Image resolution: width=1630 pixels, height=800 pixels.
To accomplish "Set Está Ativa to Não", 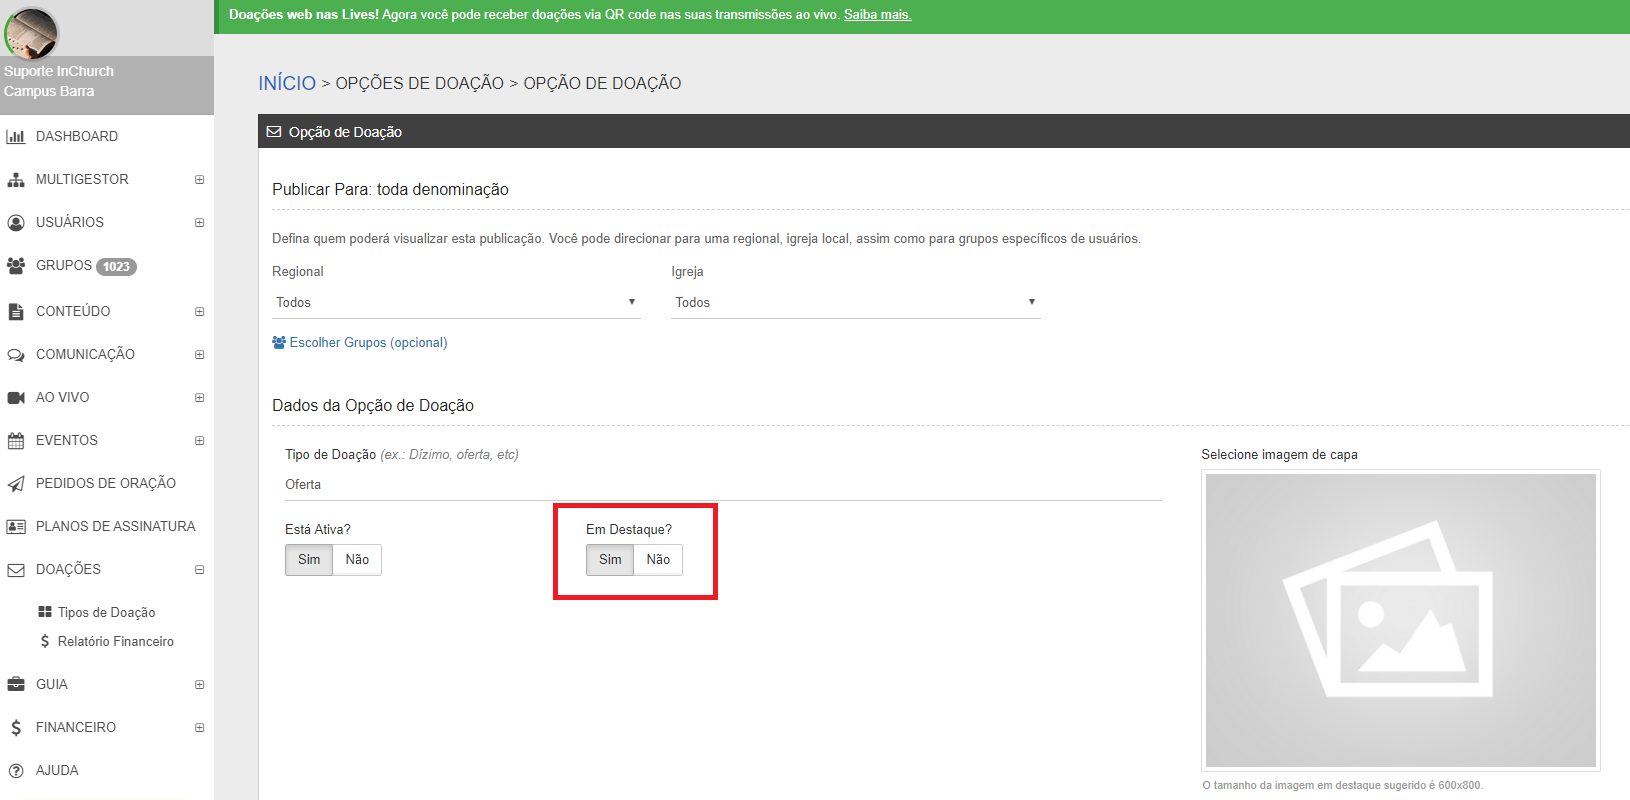I will point(357,560).
